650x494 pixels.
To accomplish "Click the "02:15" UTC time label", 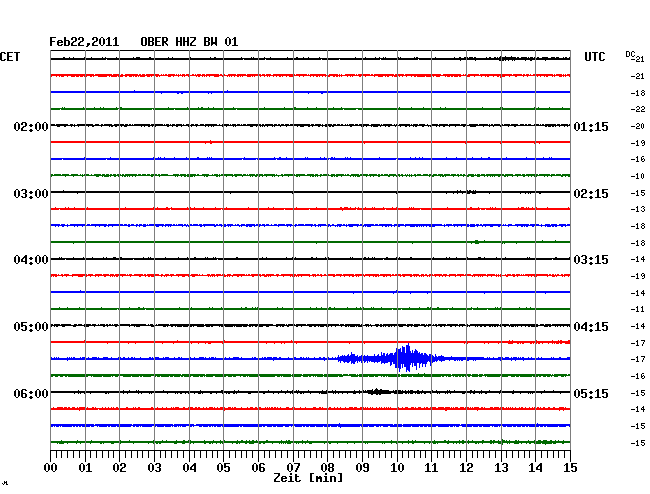I will 591,194.
